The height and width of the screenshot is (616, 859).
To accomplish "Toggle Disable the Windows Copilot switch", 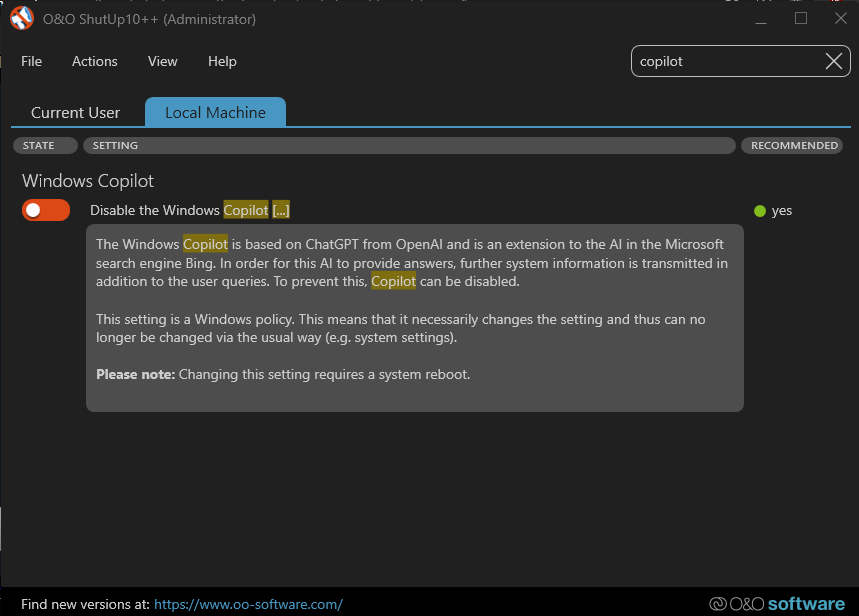I will pos(46,210).
